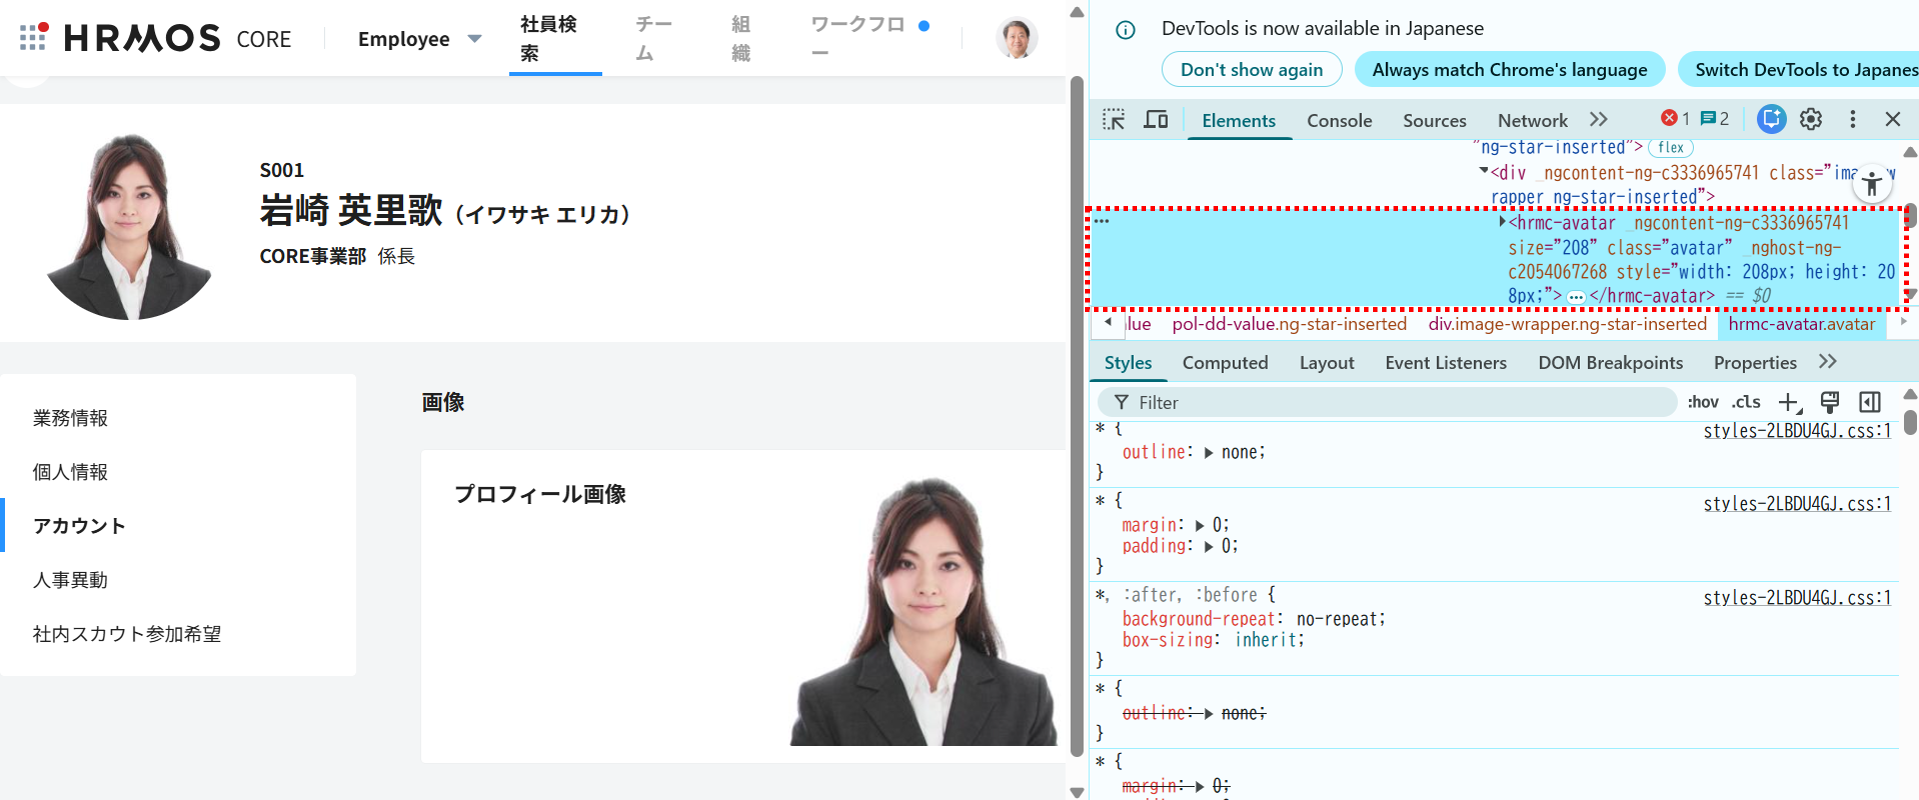1919x800 pixels.
Task: Open the Employee dropdown menu
Action: [419, 39]
